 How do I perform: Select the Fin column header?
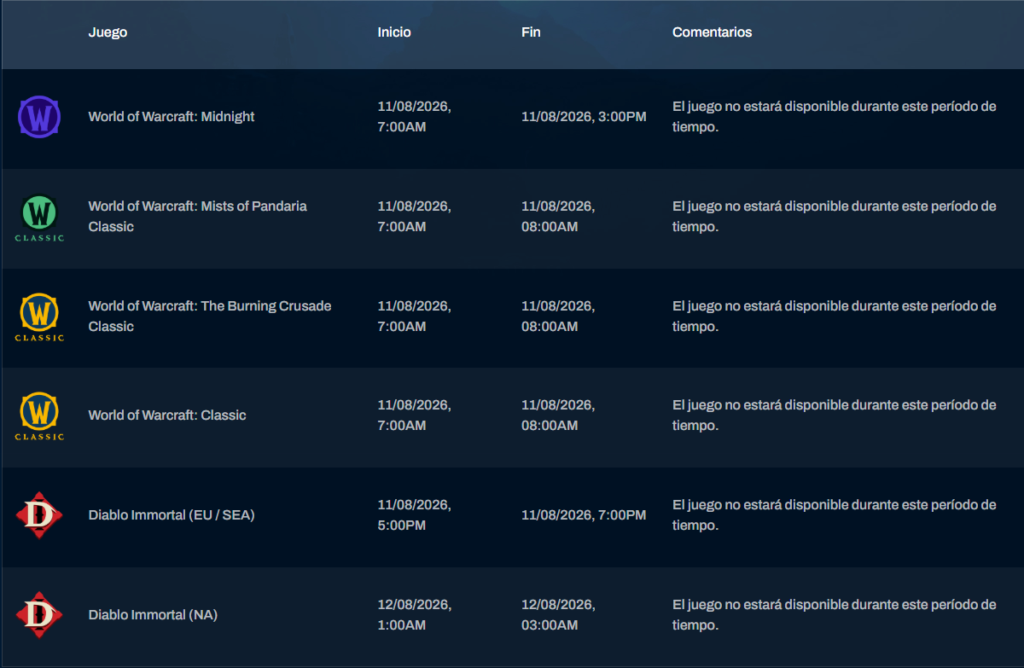tap(530, 32)
